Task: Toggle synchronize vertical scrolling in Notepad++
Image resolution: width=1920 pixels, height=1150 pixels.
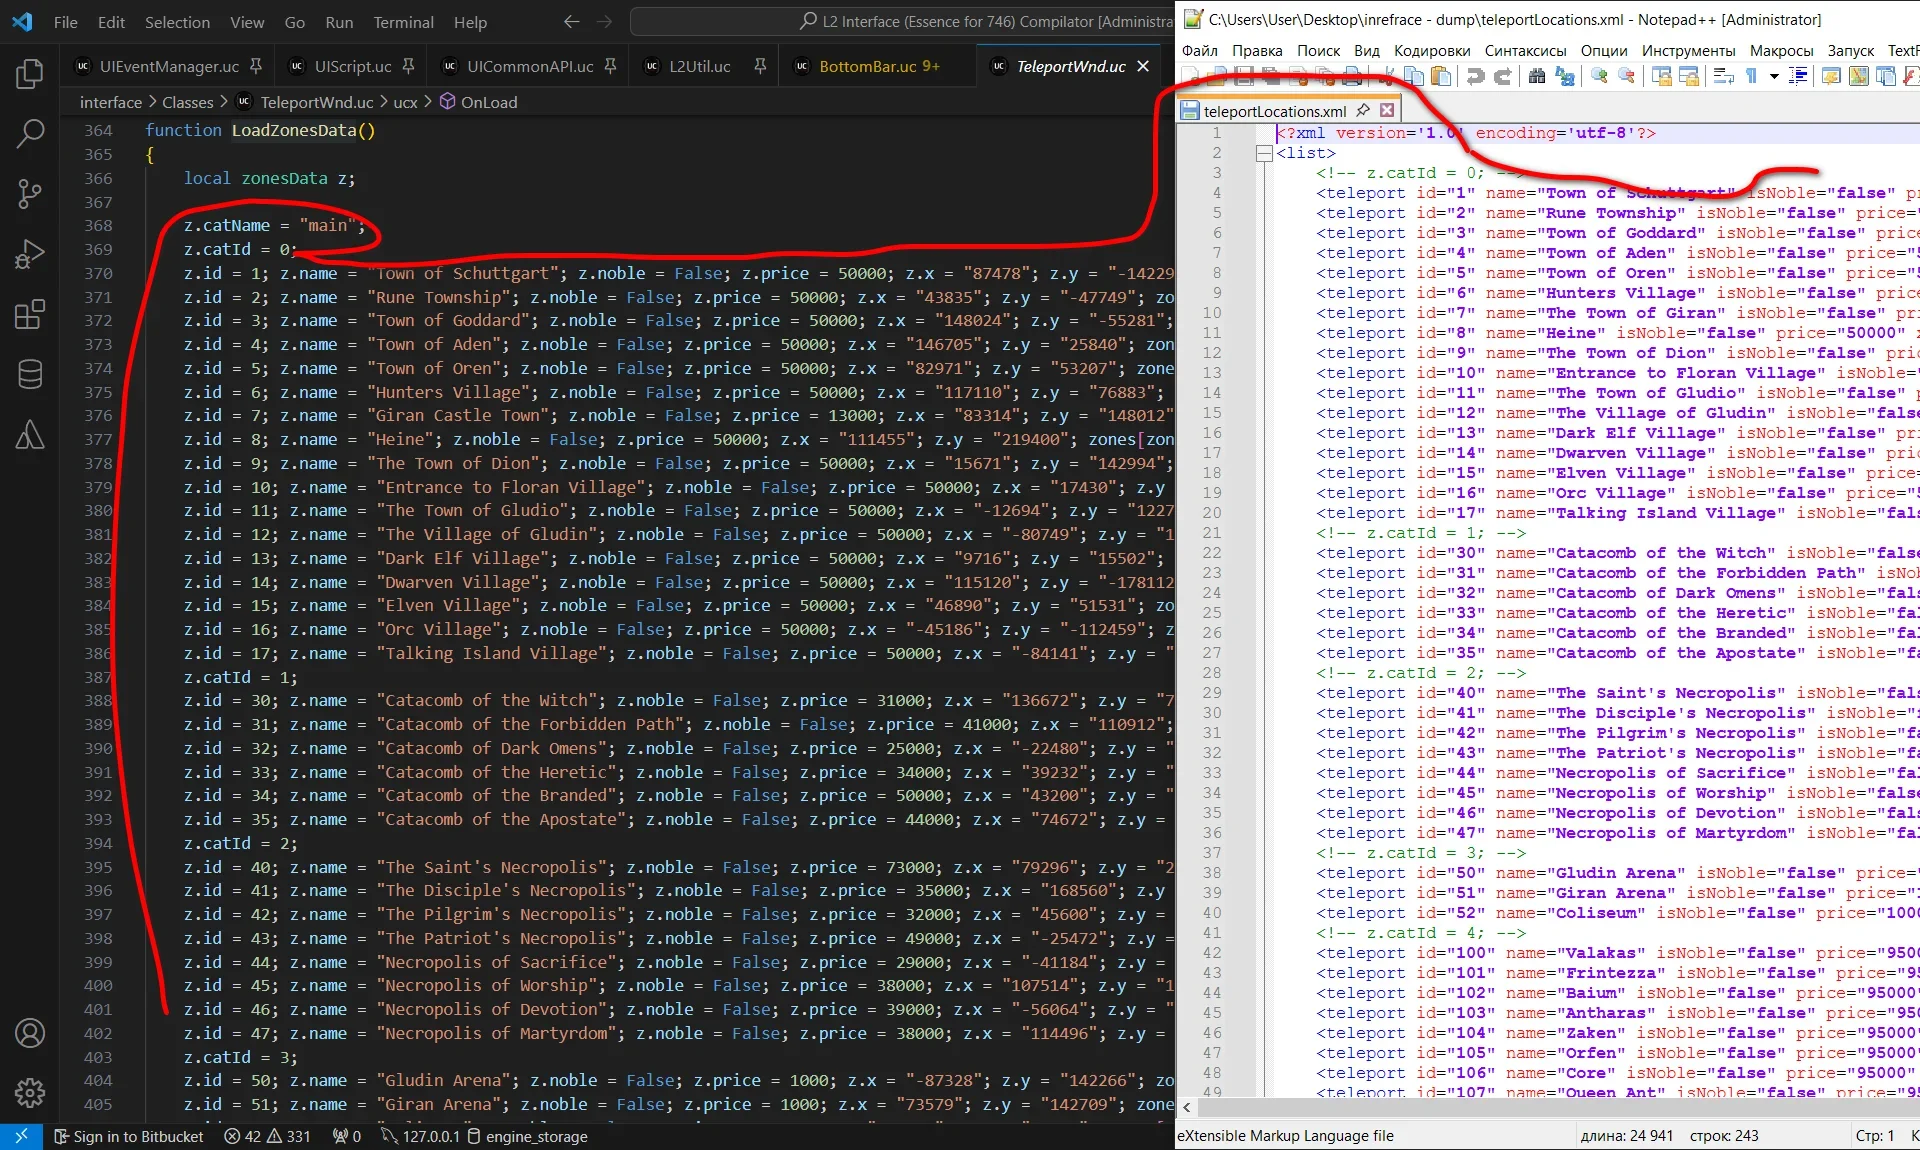Action: click(1660, 76)
